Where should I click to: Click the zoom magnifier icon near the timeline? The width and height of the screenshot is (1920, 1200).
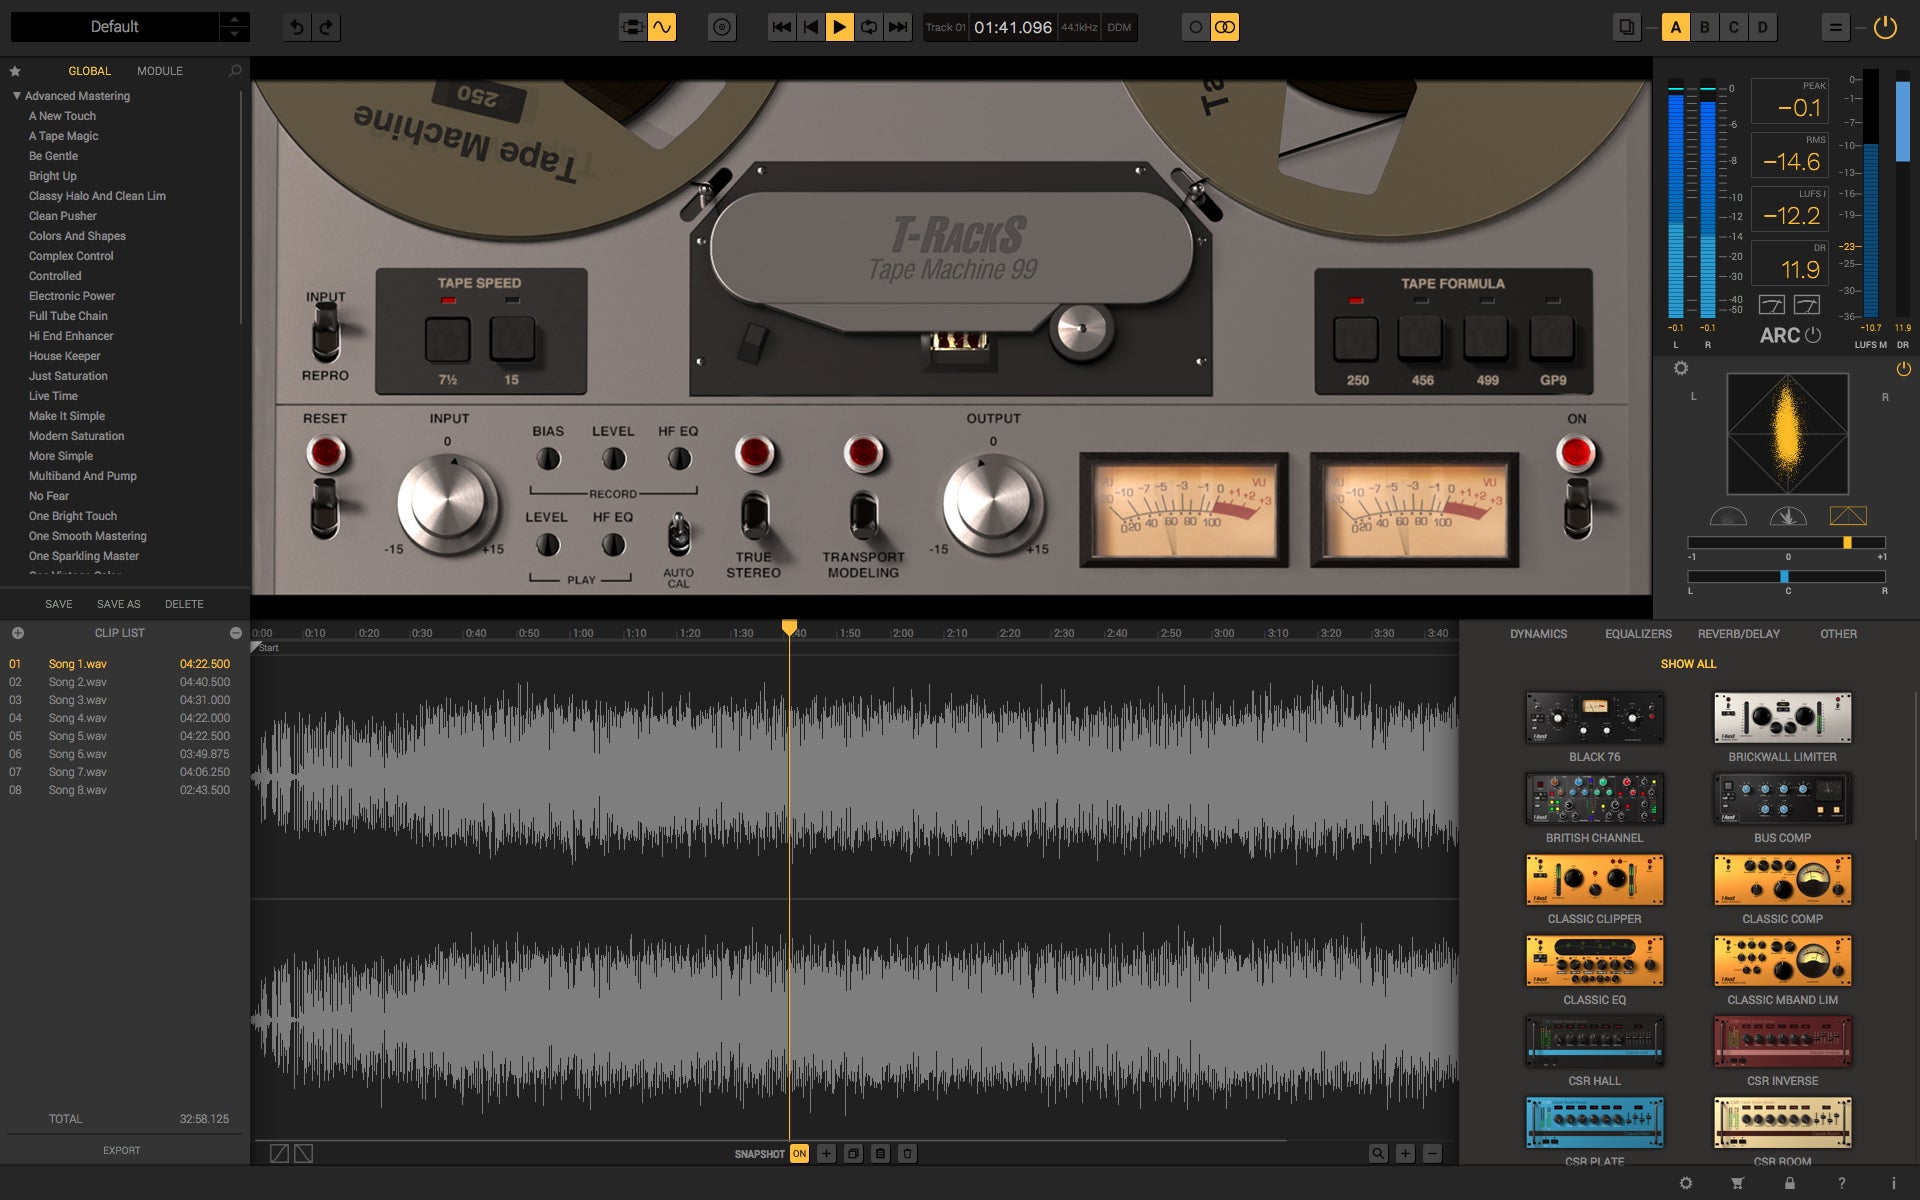pyautogui.click(x=1378, y=1152)
